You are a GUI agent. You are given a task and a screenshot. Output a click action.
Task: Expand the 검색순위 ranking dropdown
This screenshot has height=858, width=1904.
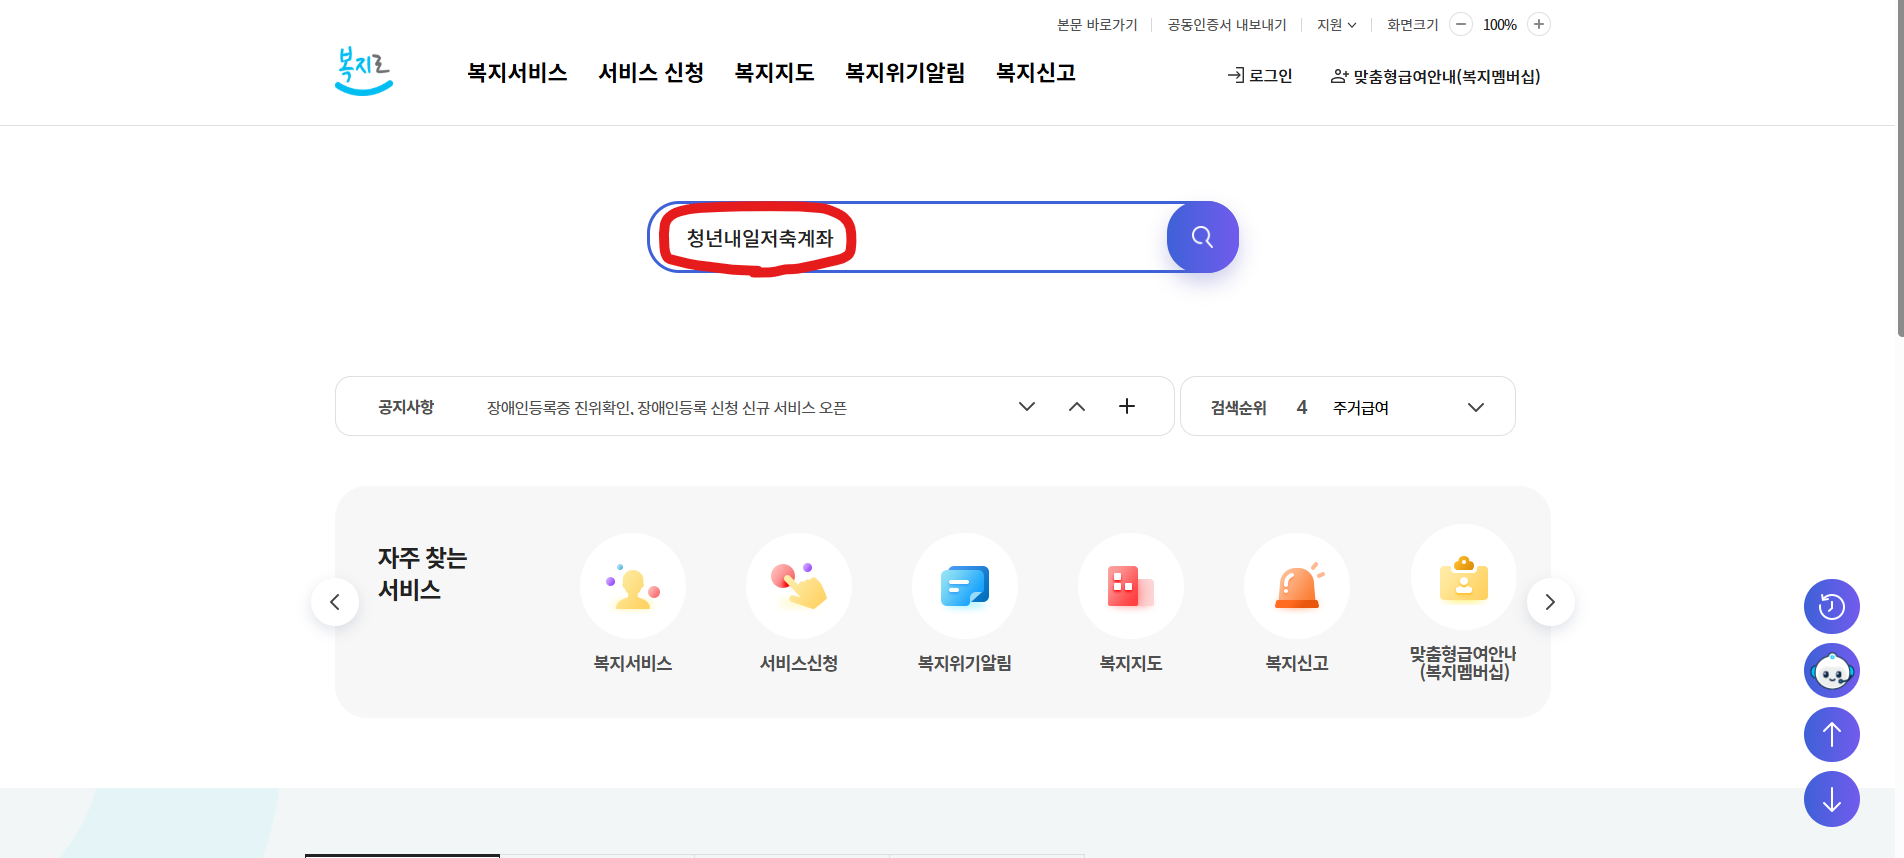click(1476, 407)
